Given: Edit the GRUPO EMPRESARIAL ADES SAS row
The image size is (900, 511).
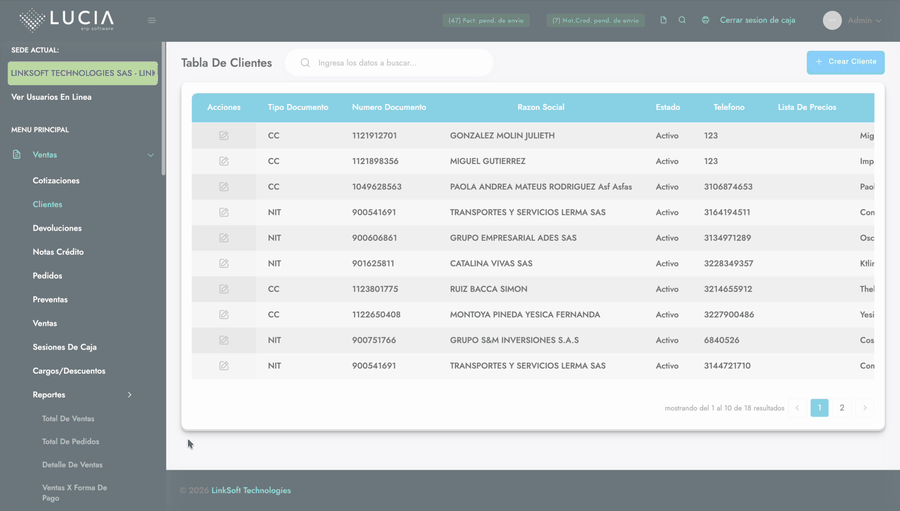Looking at the screenshot, I should tap(223, 238).
